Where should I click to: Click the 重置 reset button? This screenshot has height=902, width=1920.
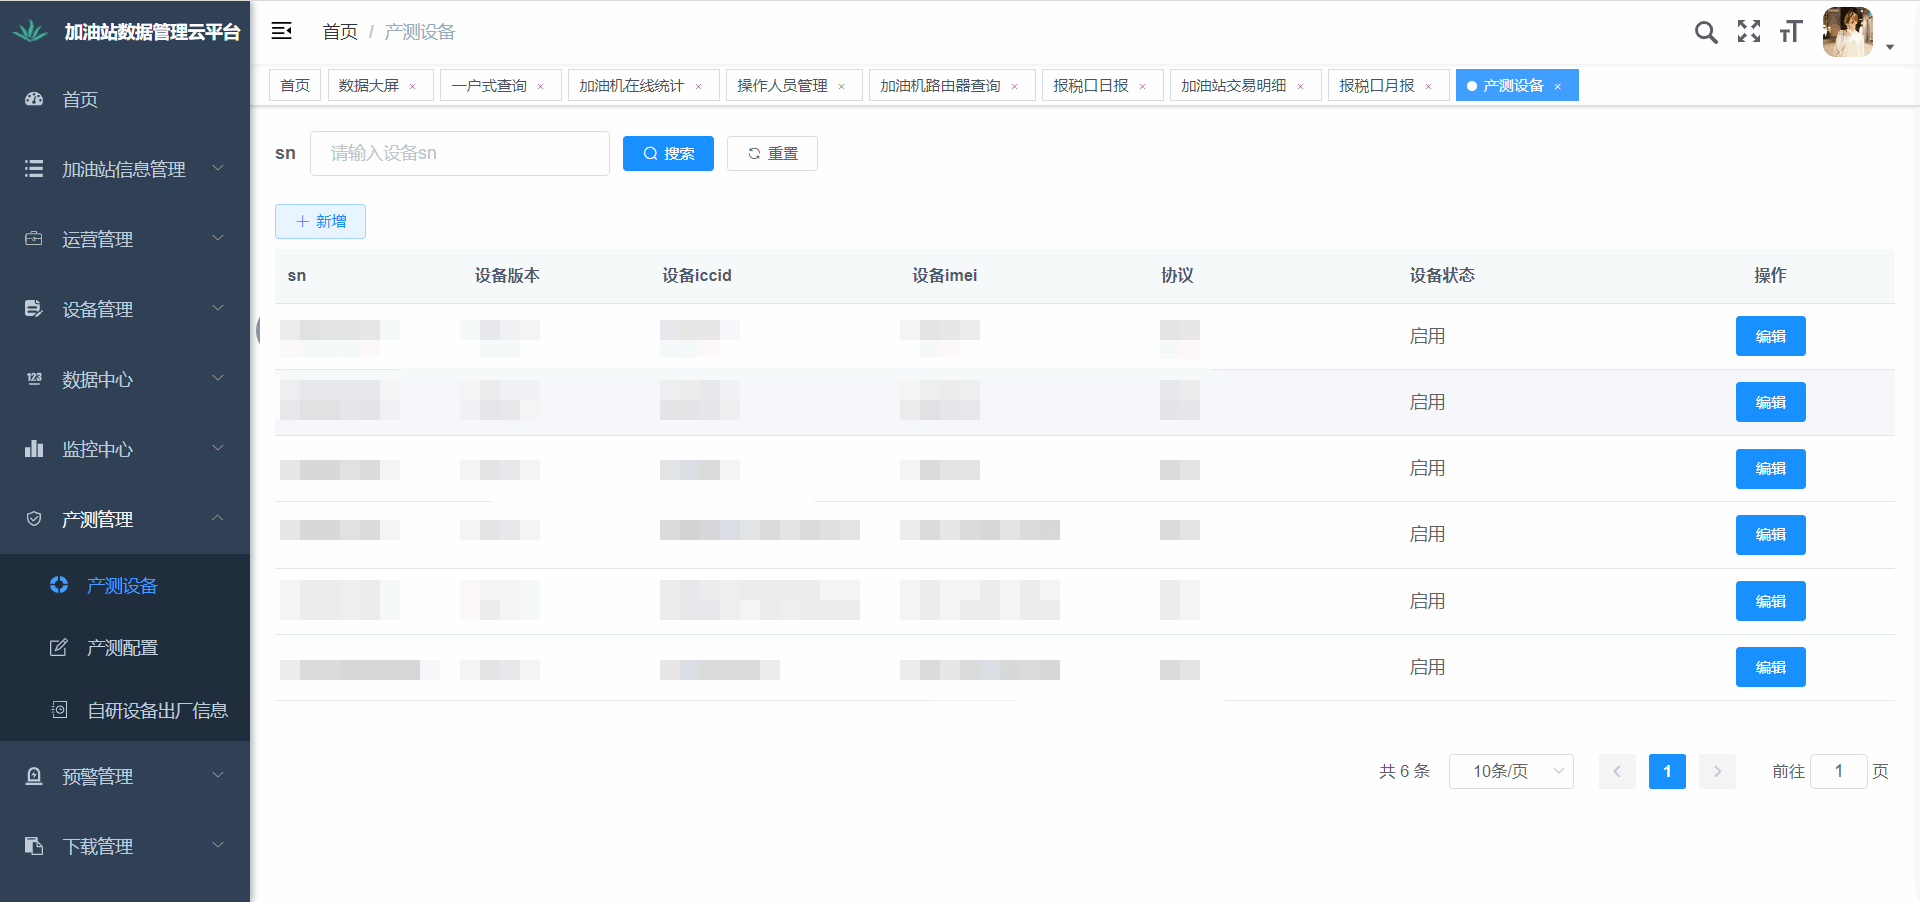click(x=772, y=154)
